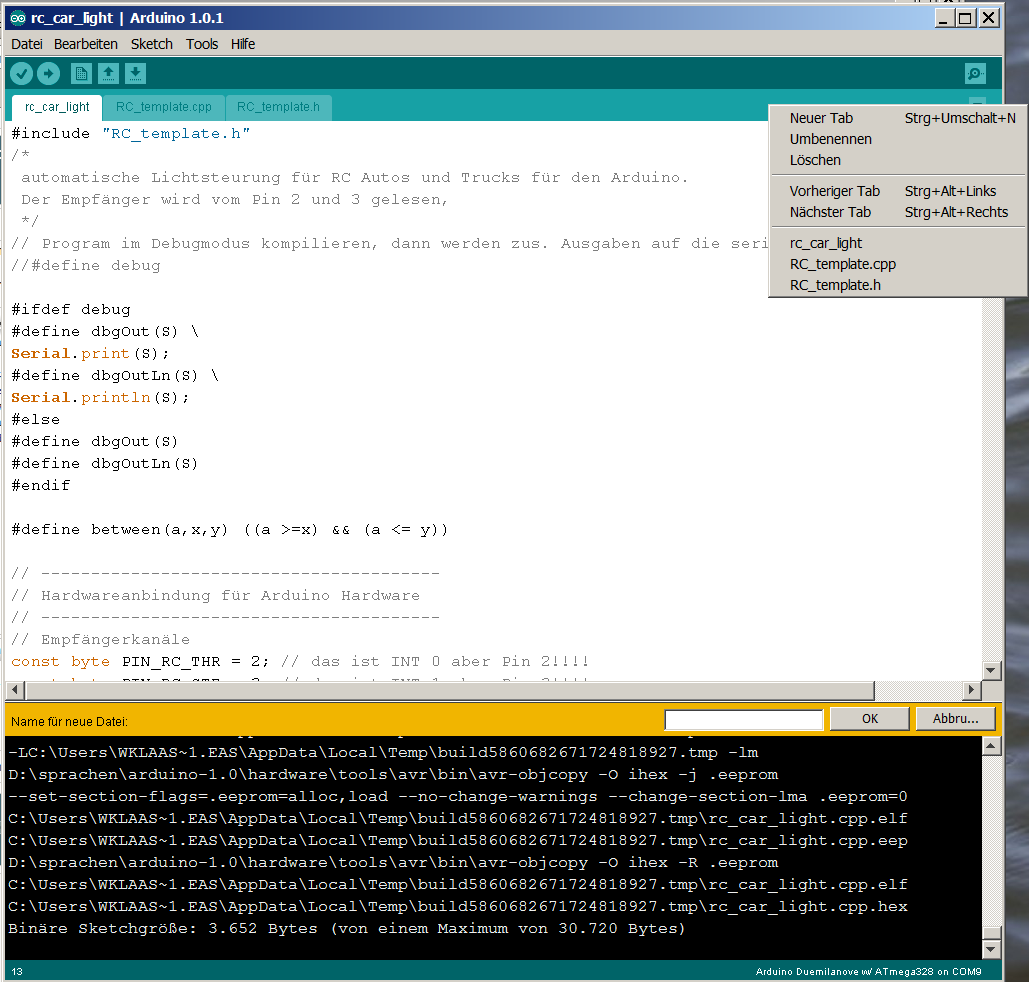Click the new file name input field
The image size is (1030, 982).
click(x=743, y=720)
